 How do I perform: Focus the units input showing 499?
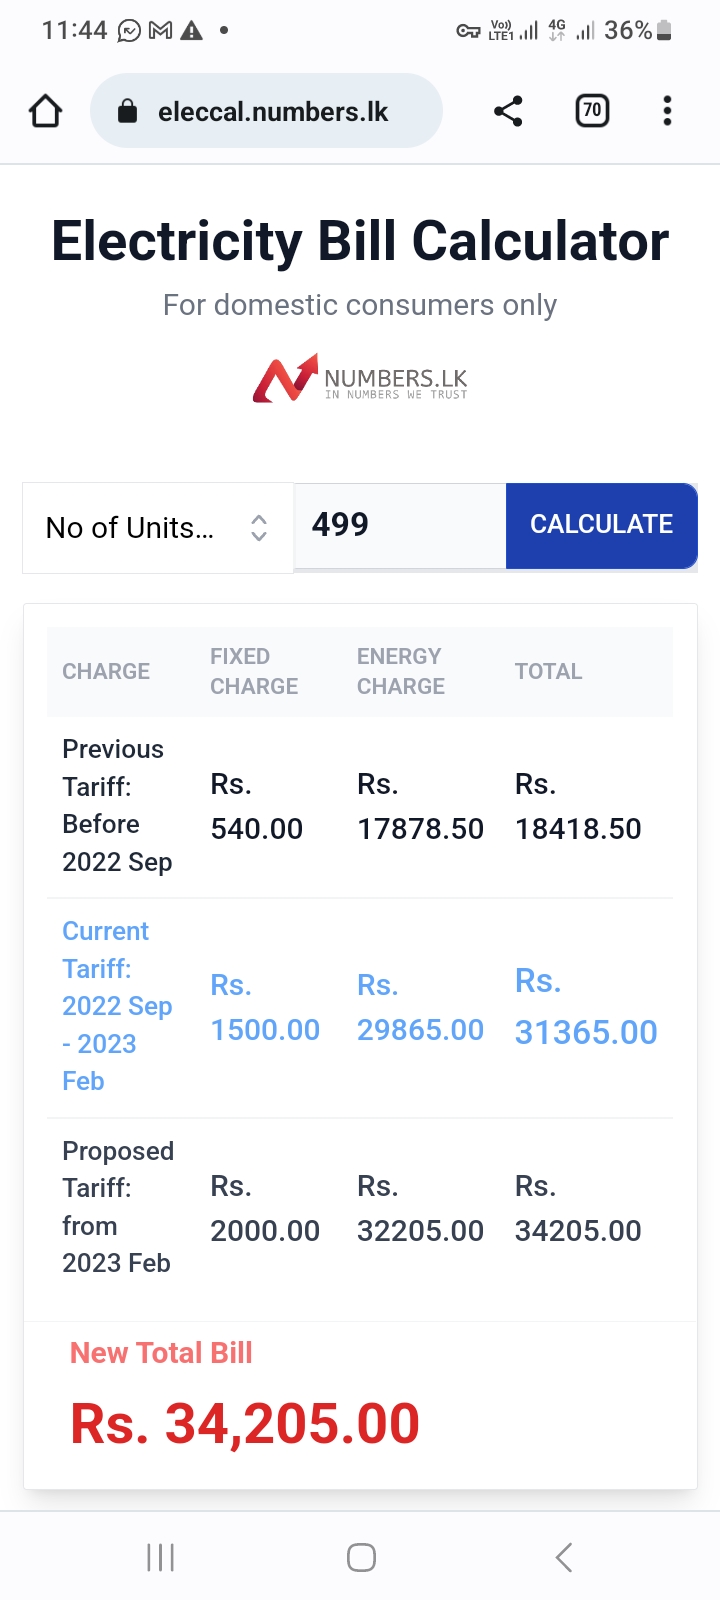click(x=400, y=525)
